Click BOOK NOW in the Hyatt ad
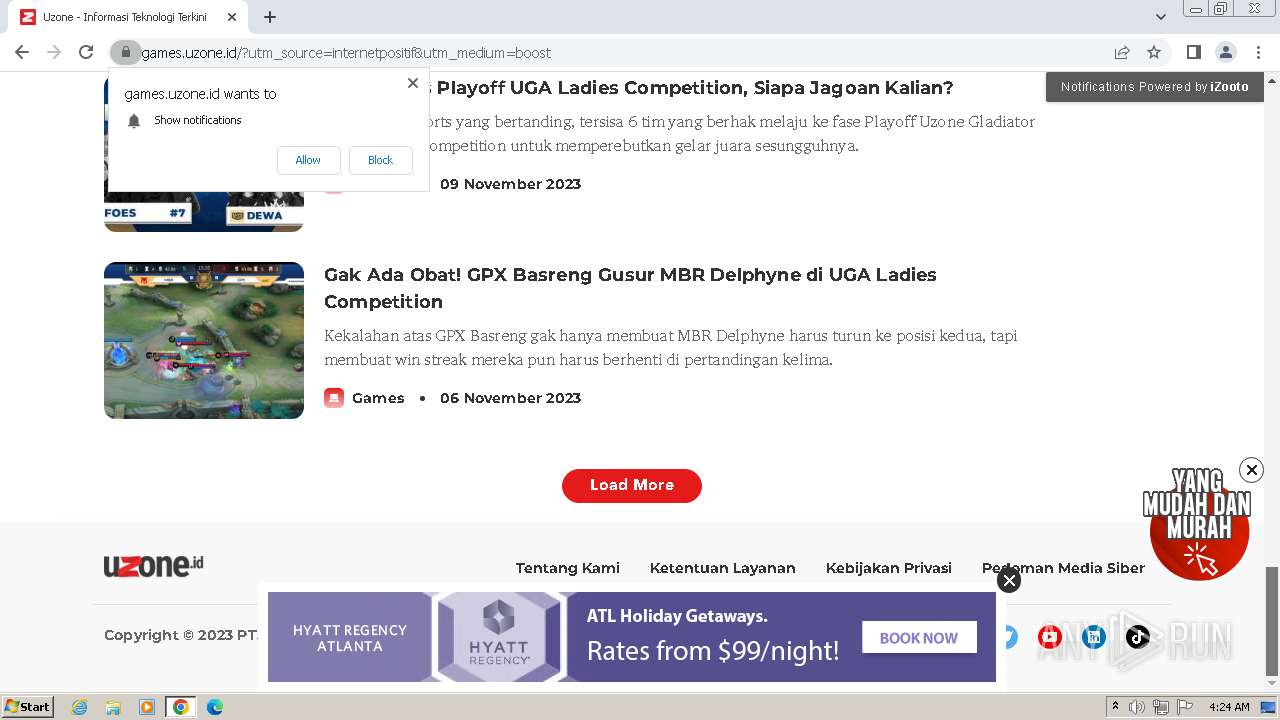This screenshot has width=1280, height=720. (919, 637)
